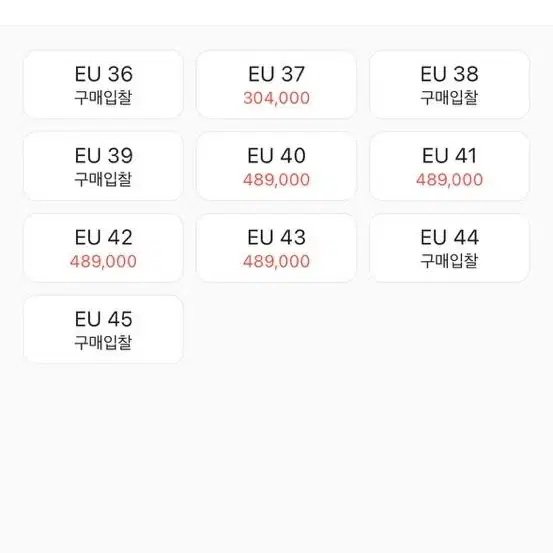
Task: Pick size EU 38
Action: tap(449, 84)
